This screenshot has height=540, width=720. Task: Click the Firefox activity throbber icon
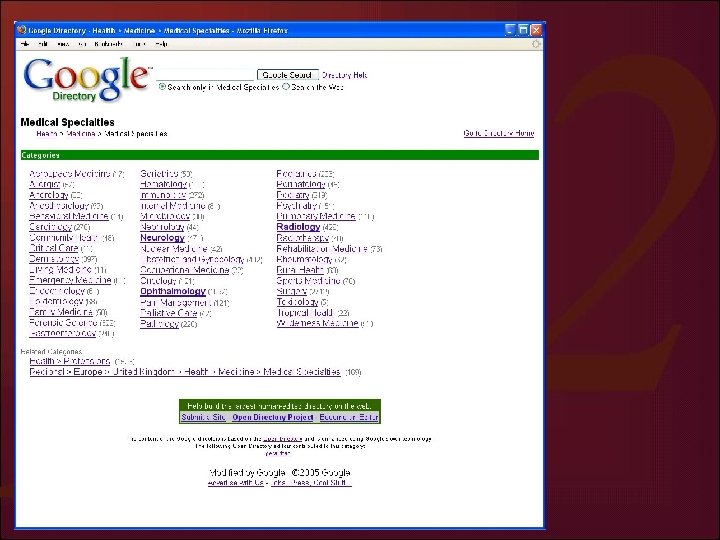535,44
